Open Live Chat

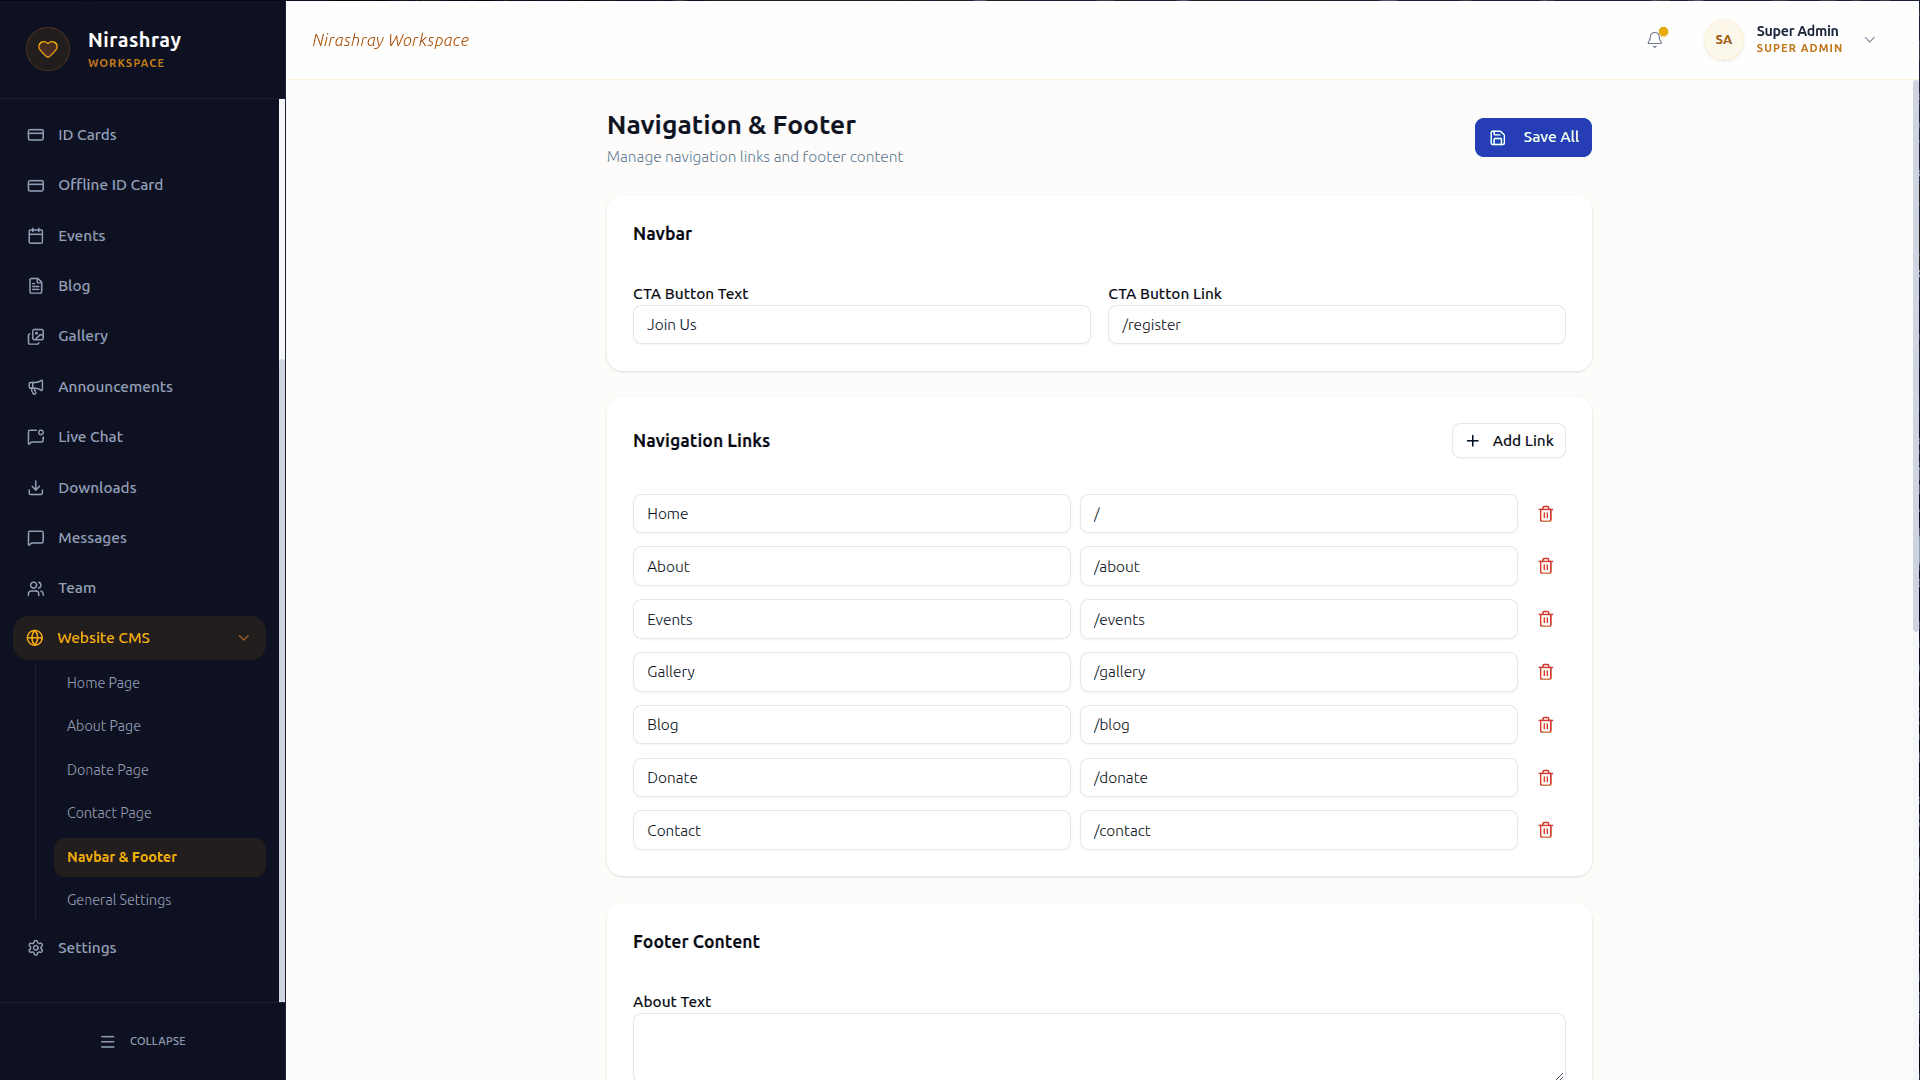[140, 437]
